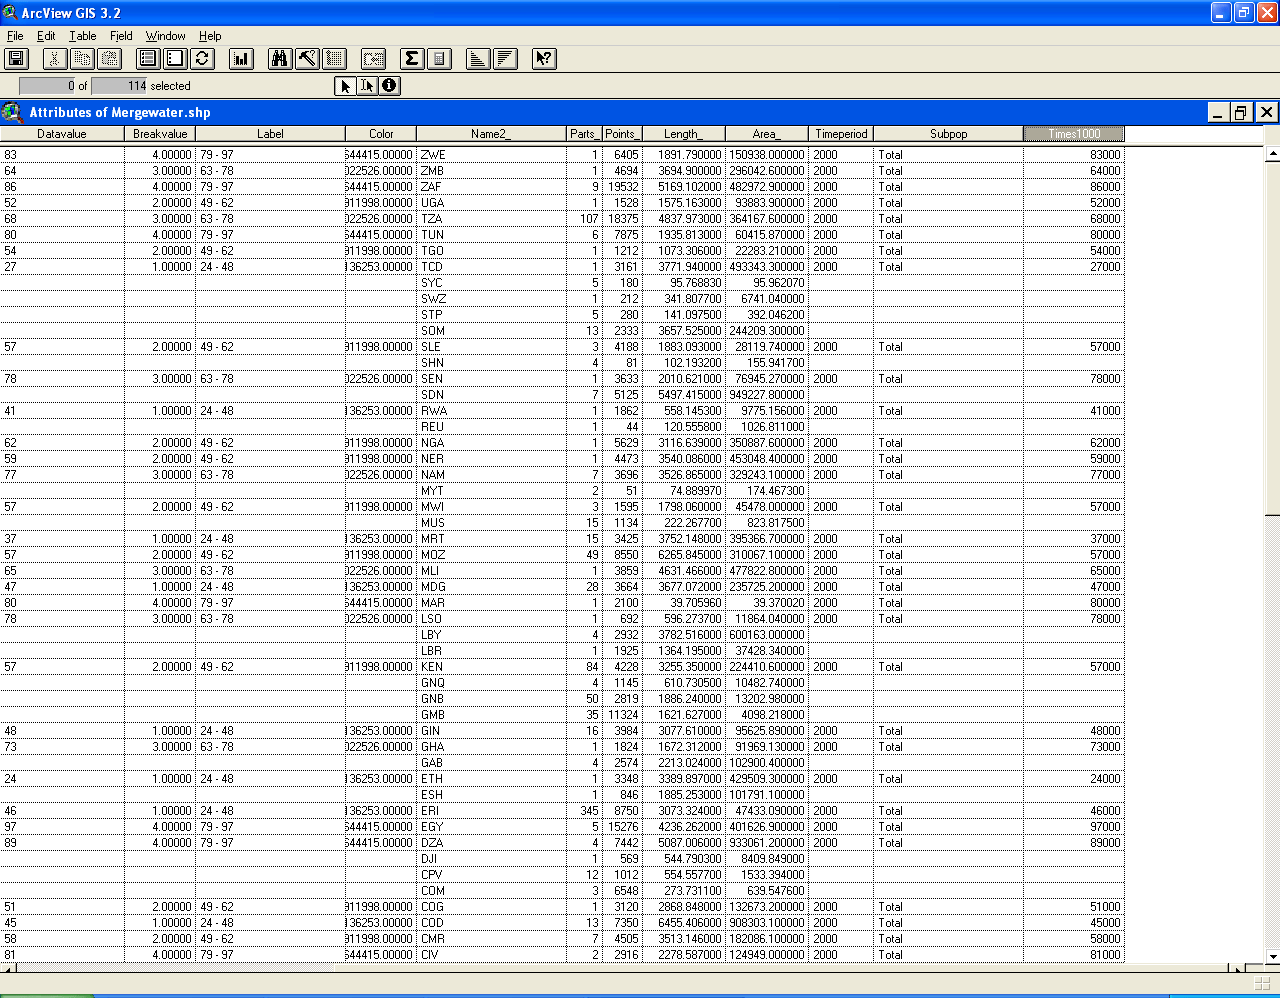Open the field Calculate icon

pyautogui.click(x=439, y=59)
